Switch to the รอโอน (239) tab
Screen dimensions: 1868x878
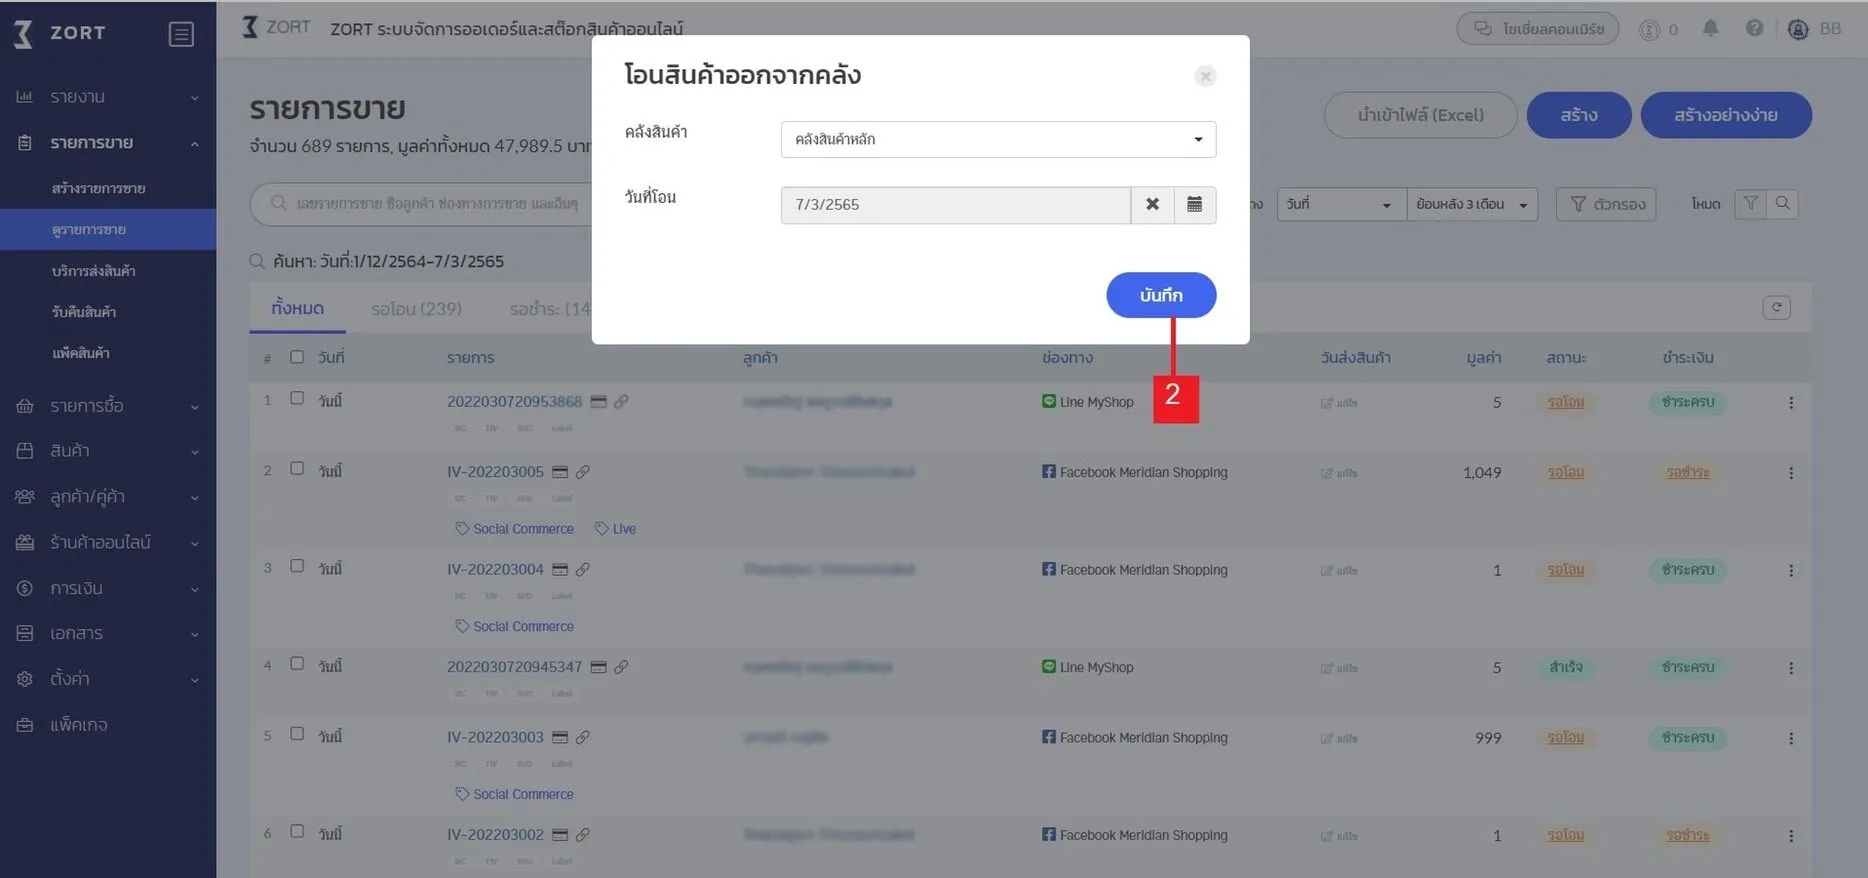point(416,309)
